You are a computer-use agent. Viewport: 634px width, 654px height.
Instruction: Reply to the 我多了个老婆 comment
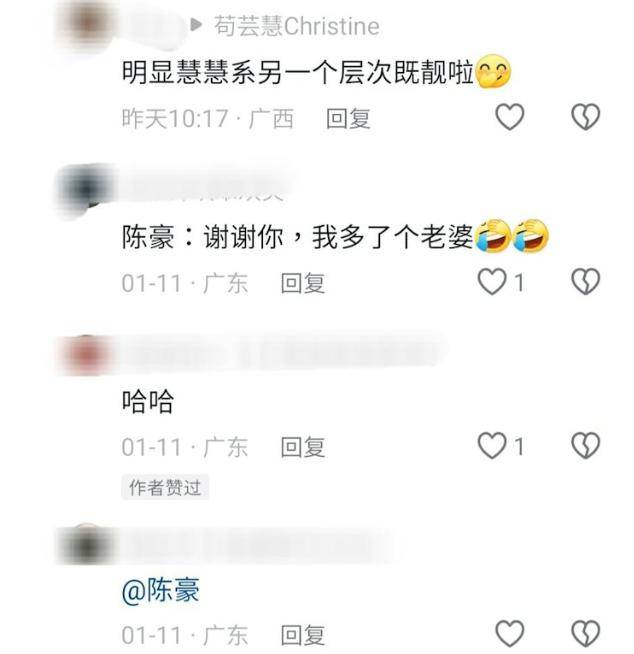pyautogui.click(x=303, y=283)
